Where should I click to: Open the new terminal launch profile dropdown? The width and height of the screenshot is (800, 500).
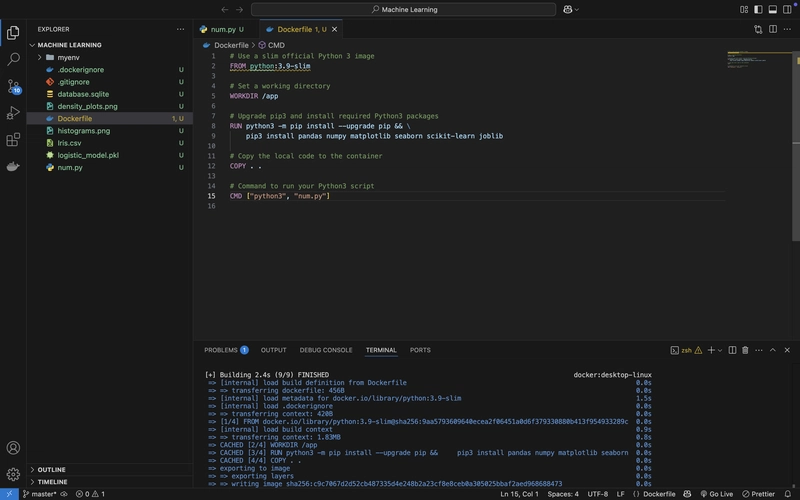(x=720, y=350)
